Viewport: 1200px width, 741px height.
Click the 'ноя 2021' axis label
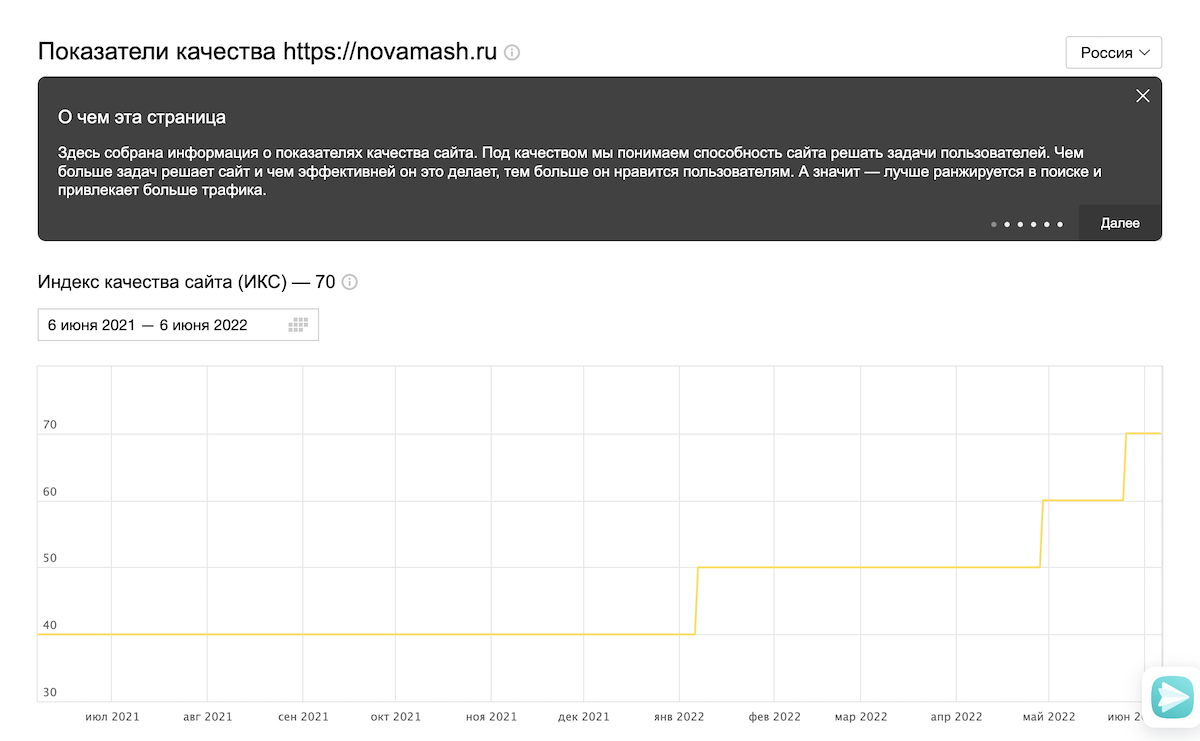491,717
